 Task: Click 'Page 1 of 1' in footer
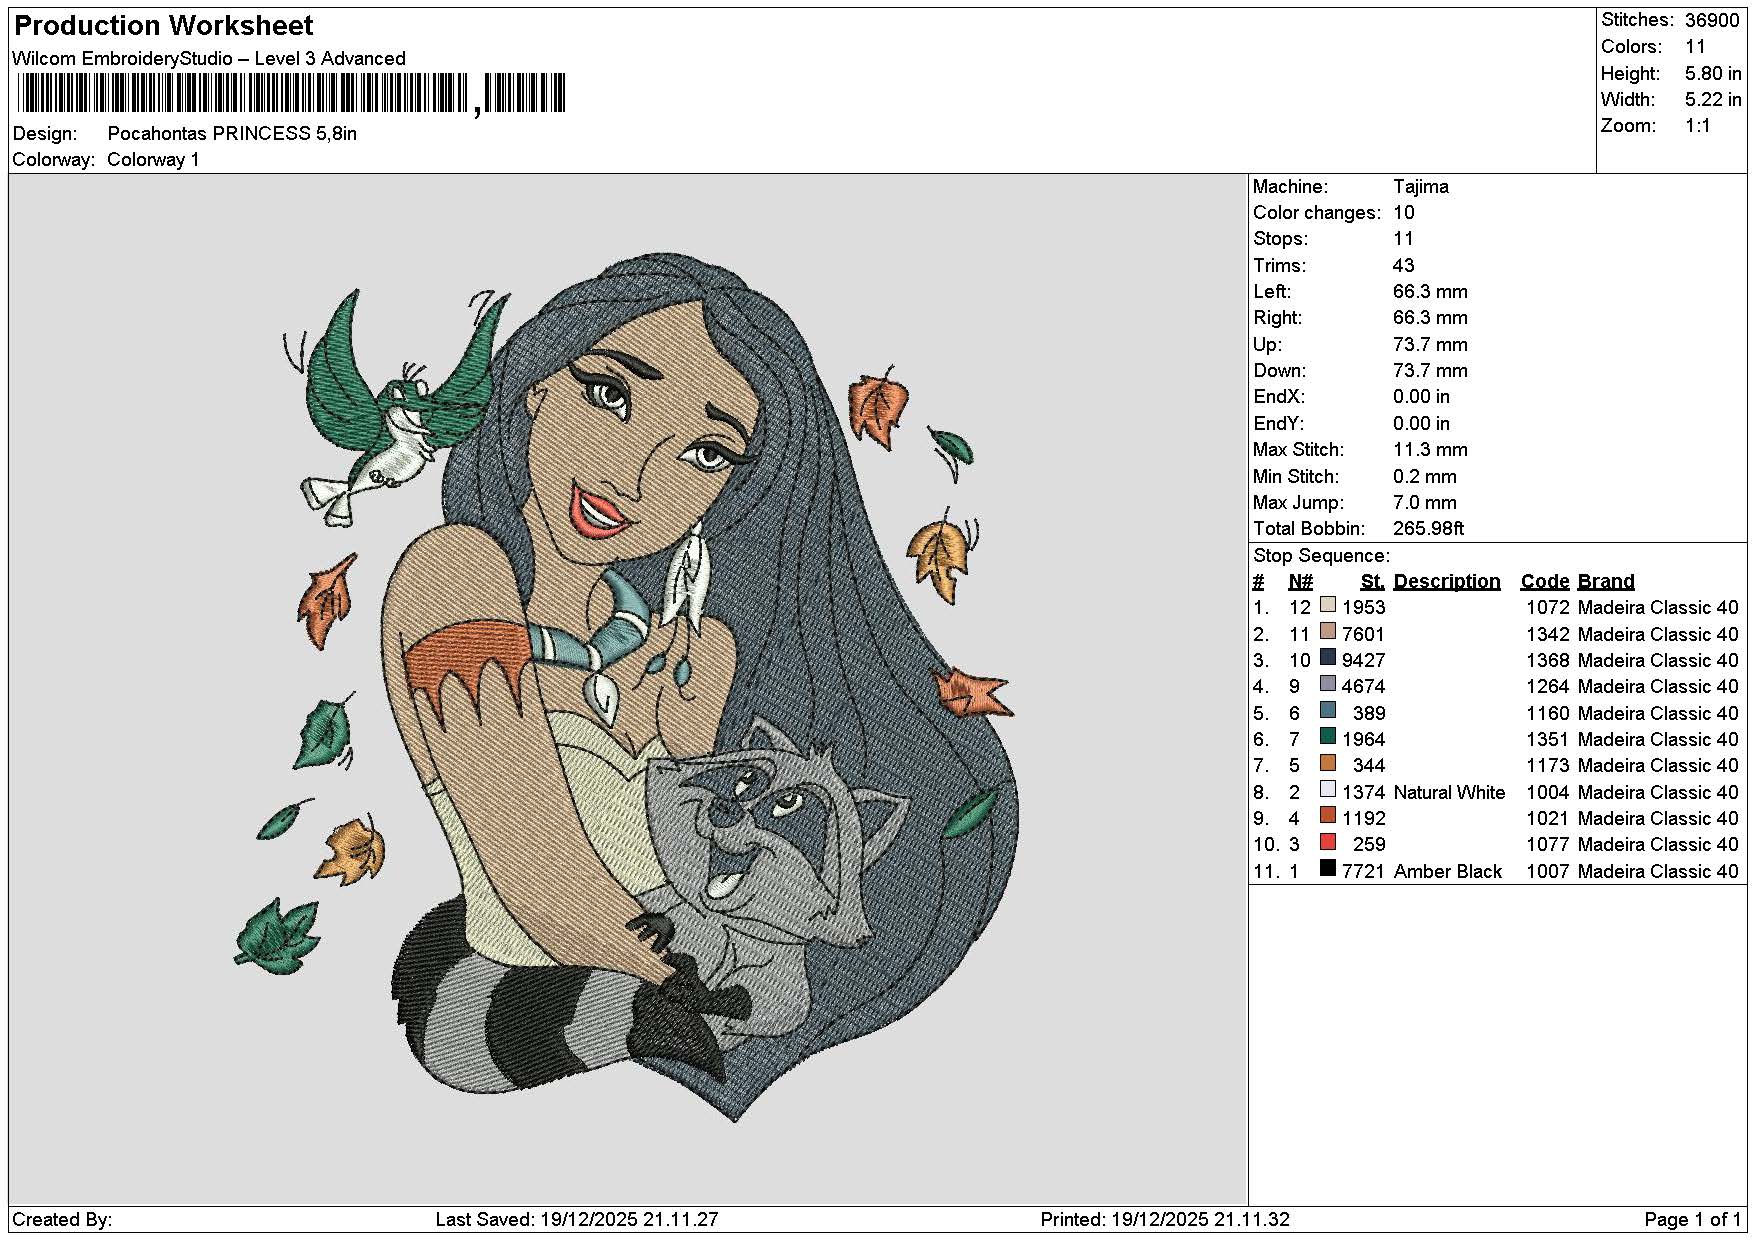point(1693,1220)
